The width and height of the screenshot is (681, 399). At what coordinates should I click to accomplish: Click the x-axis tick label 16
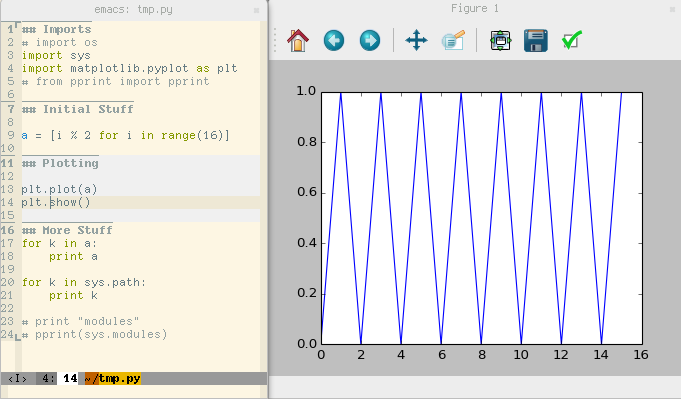click(641, 355)
